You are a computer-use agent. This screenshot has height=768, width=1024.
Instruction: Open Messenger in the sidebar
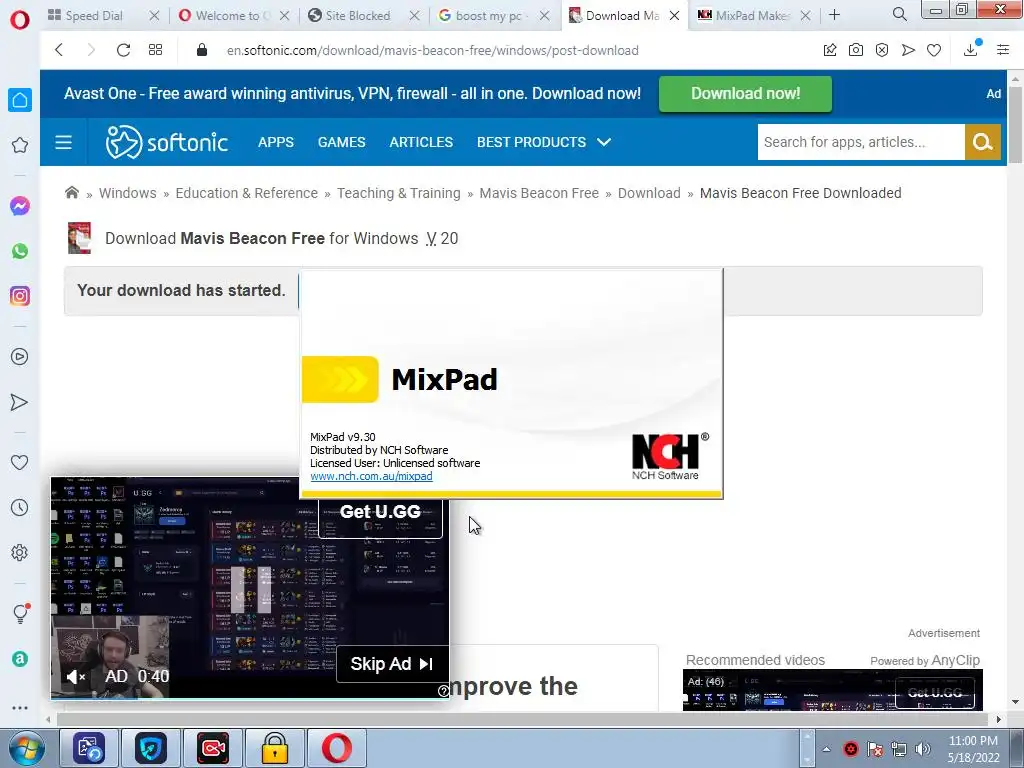point(20,206)
